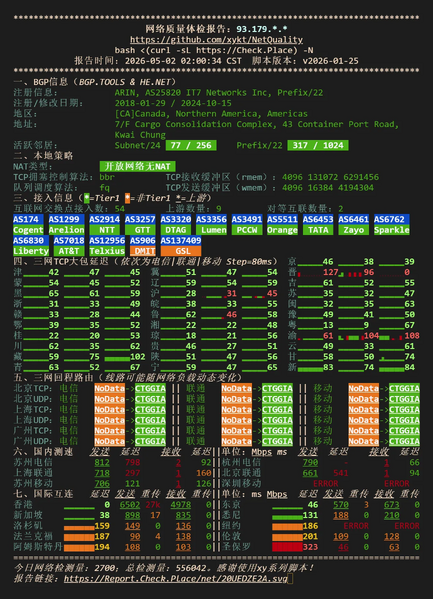
Task: Click the 开放网络无NAT badge
Action: point(138,167)
